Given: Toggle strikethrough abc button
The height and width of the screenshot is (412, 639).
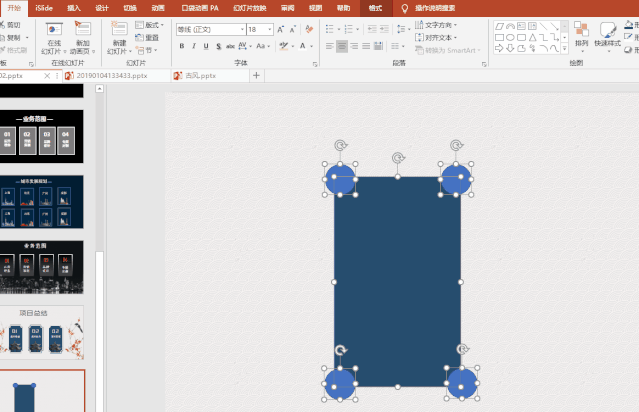Looking at the screenshot, I should 230,46.
